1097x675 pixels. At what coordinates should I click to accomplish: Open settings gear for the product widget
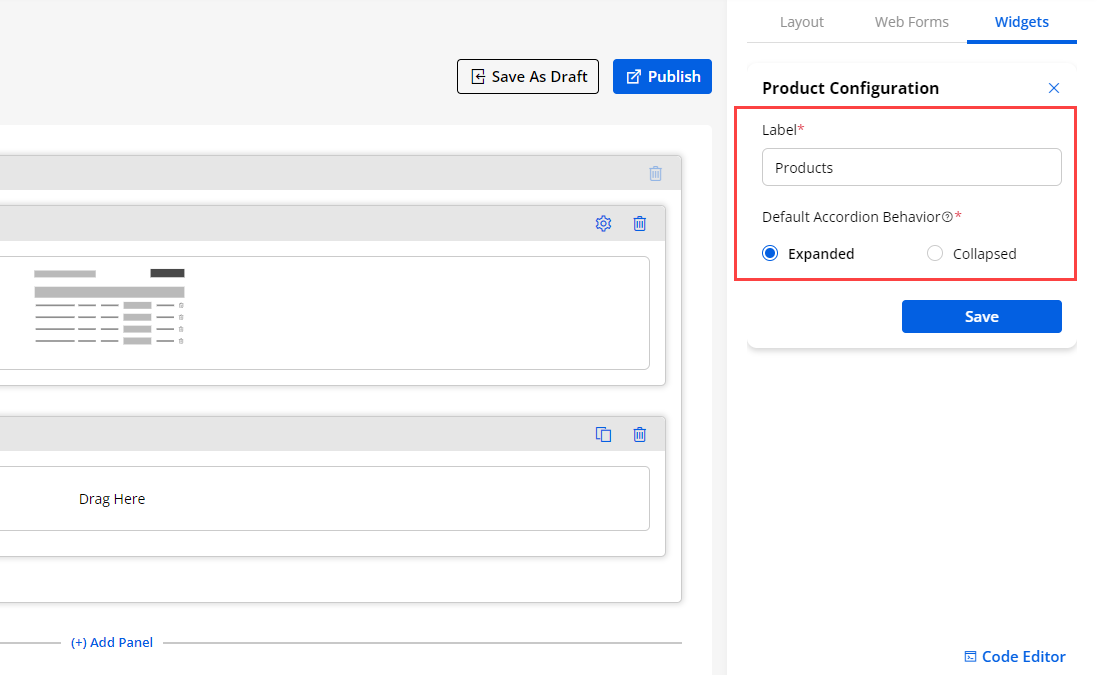pos(603,224)
